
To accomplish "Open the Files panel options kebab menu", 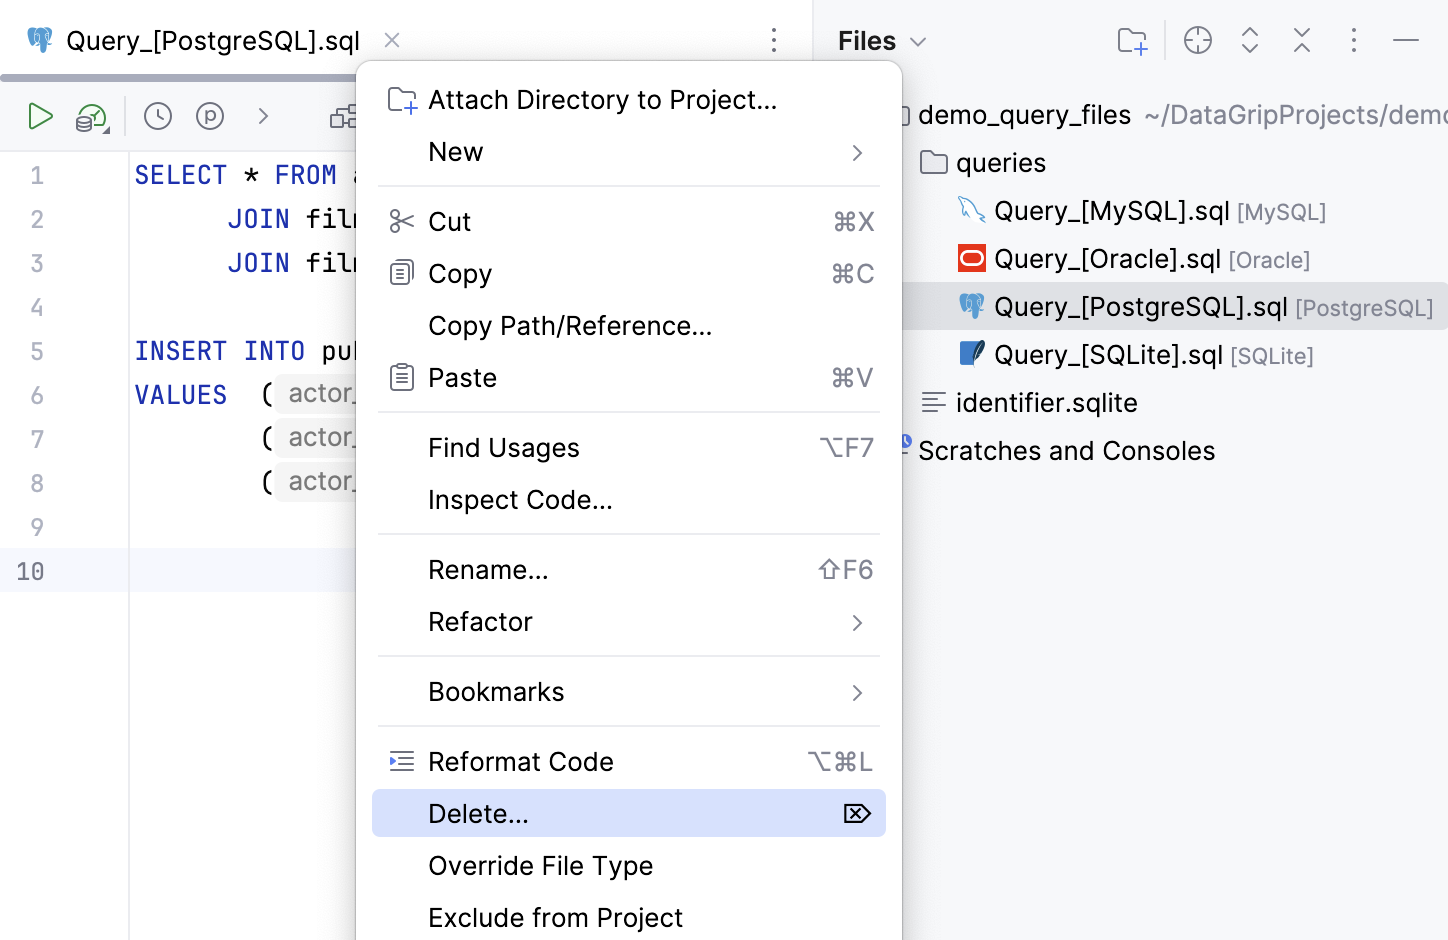I will [1353, 40].
